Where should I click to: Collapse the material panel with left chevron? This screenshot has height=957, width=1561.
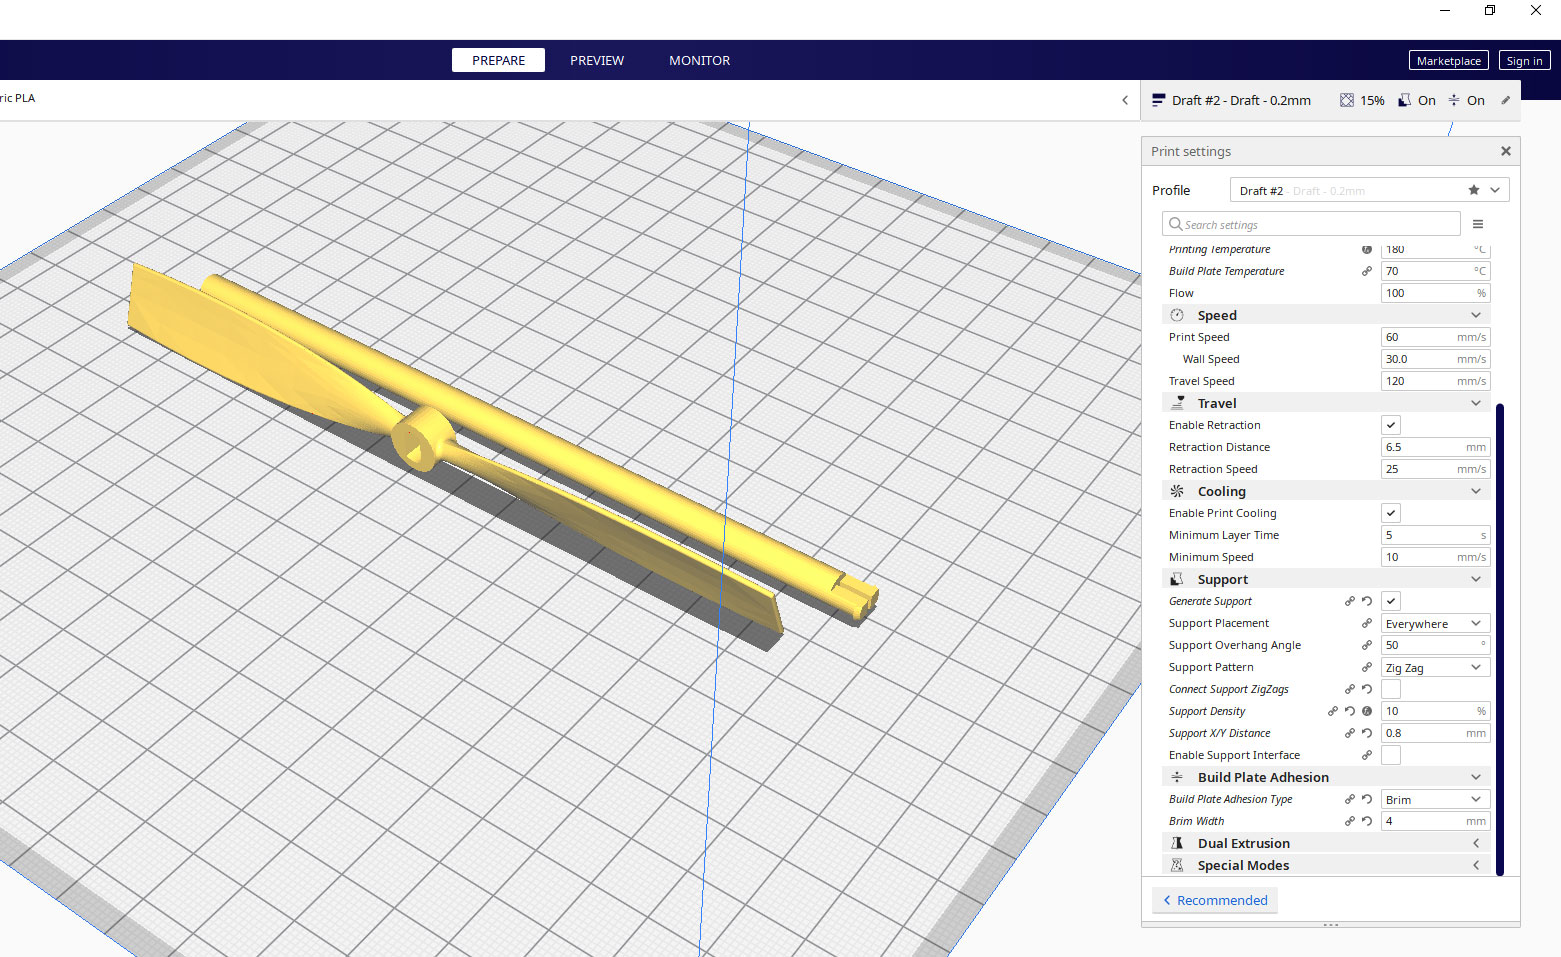[x=1125, y=100]
